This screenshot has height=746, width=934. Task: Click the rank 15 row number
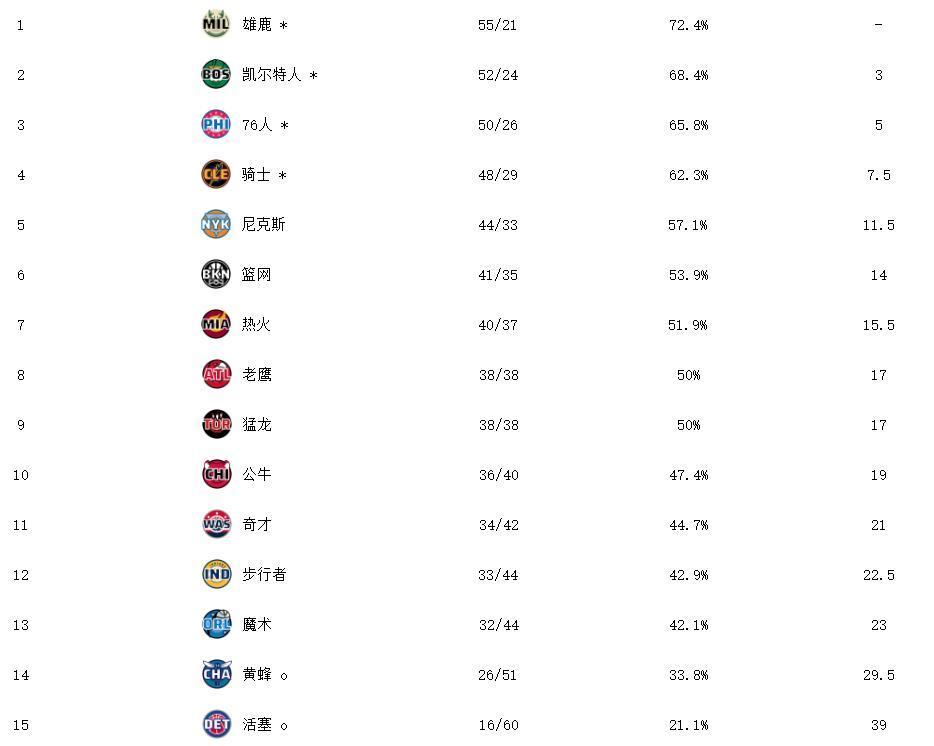click(21, 726)
